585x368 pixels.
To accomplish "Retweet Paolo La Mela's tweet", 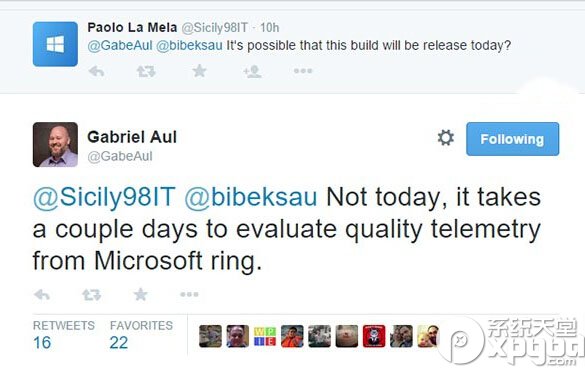I will 146,71.
